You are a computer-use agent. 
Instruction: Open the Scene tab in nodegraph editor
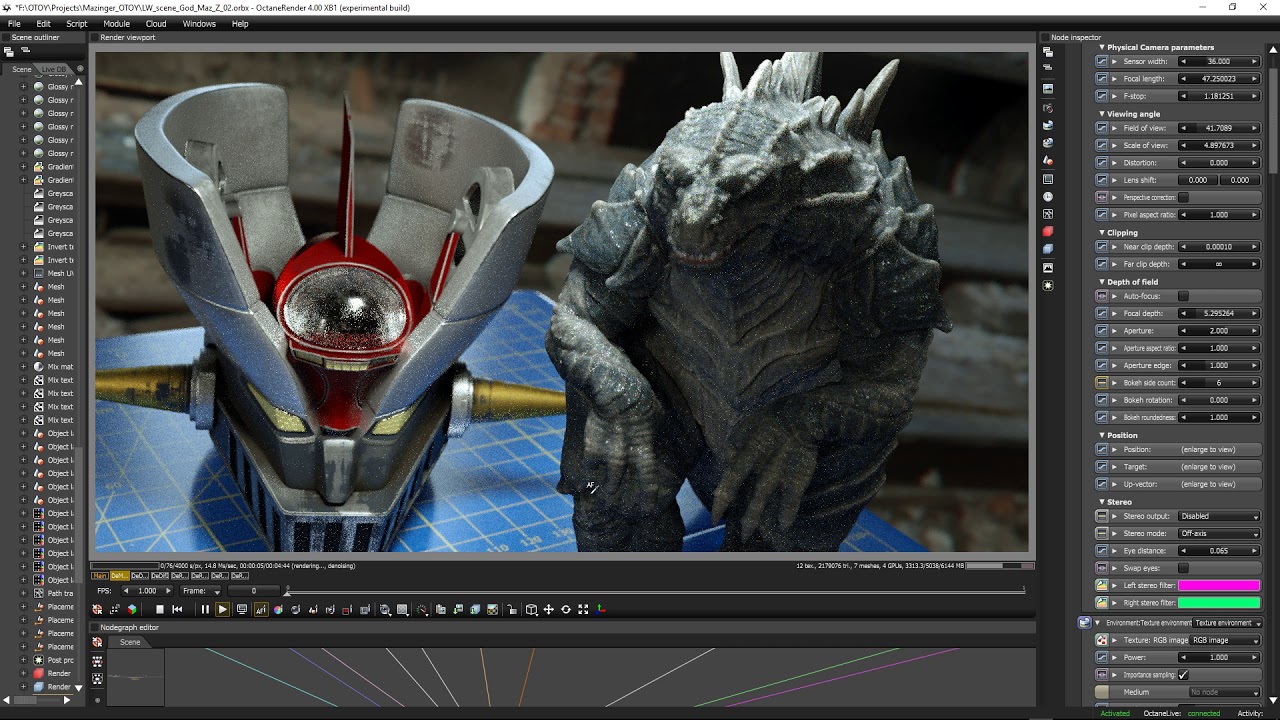click(130, 642)
